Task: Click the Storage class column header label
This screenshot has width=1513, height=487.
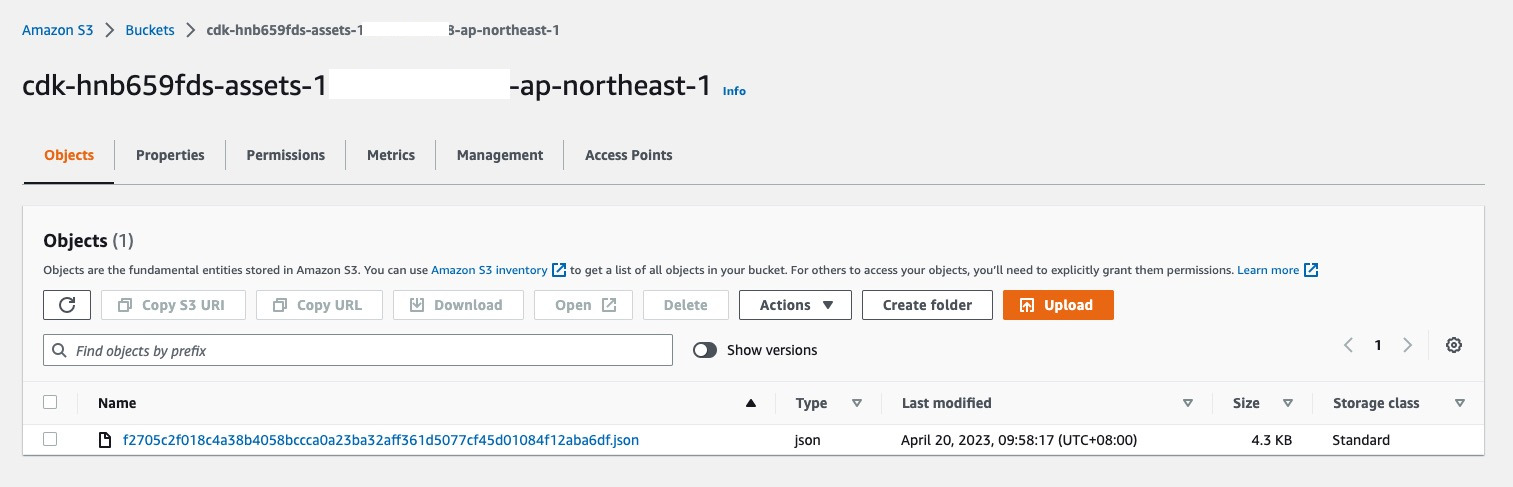Action: (x=1376, y=403)
